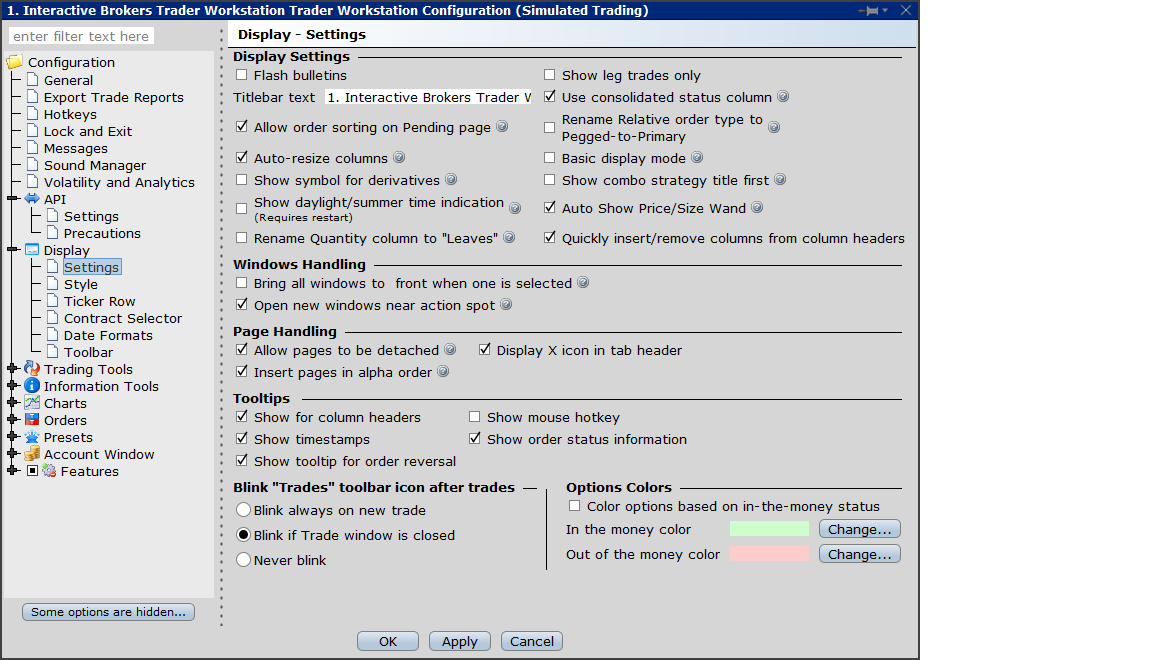Click Change button for In the money color
Image resolution: width=1152 pixels, height=660 pixels.
[860, 529]
